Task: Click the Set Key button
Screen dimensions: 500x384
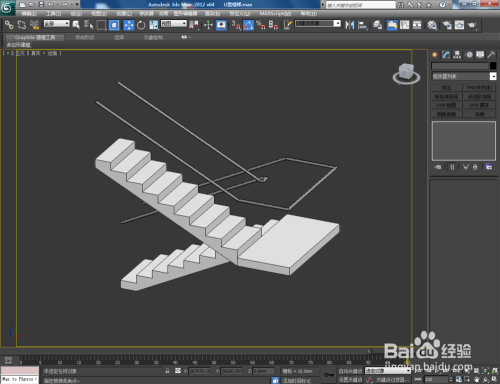Action: pos(350,380)
